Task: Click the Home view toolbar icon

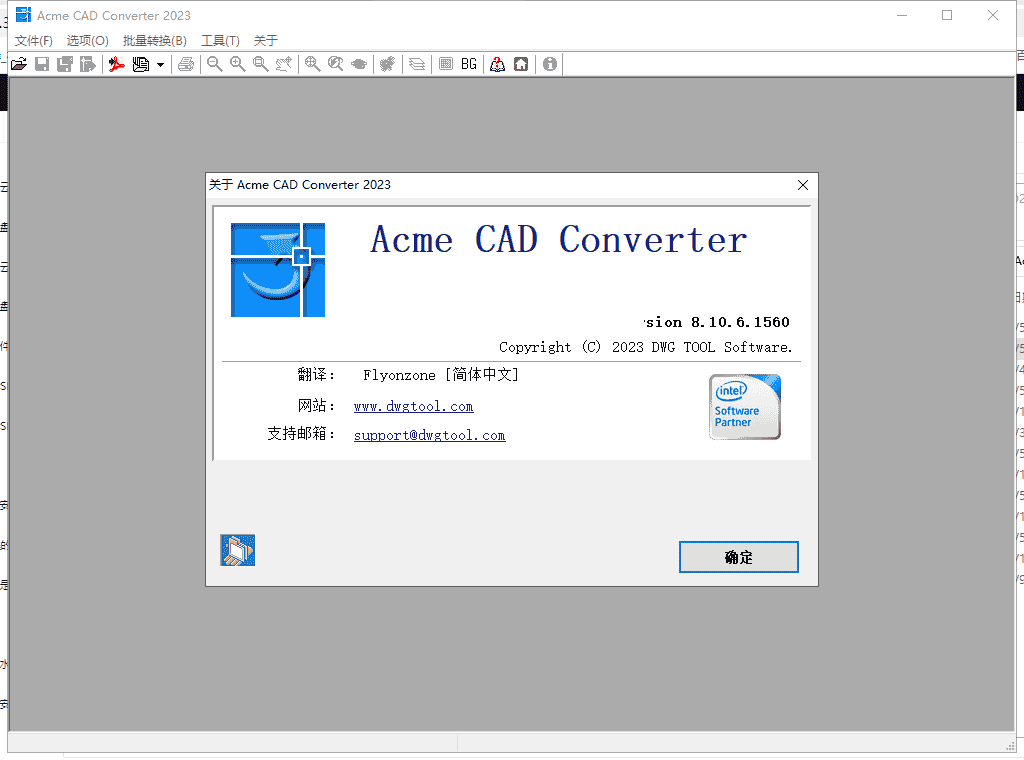Action: coord(521,63)
